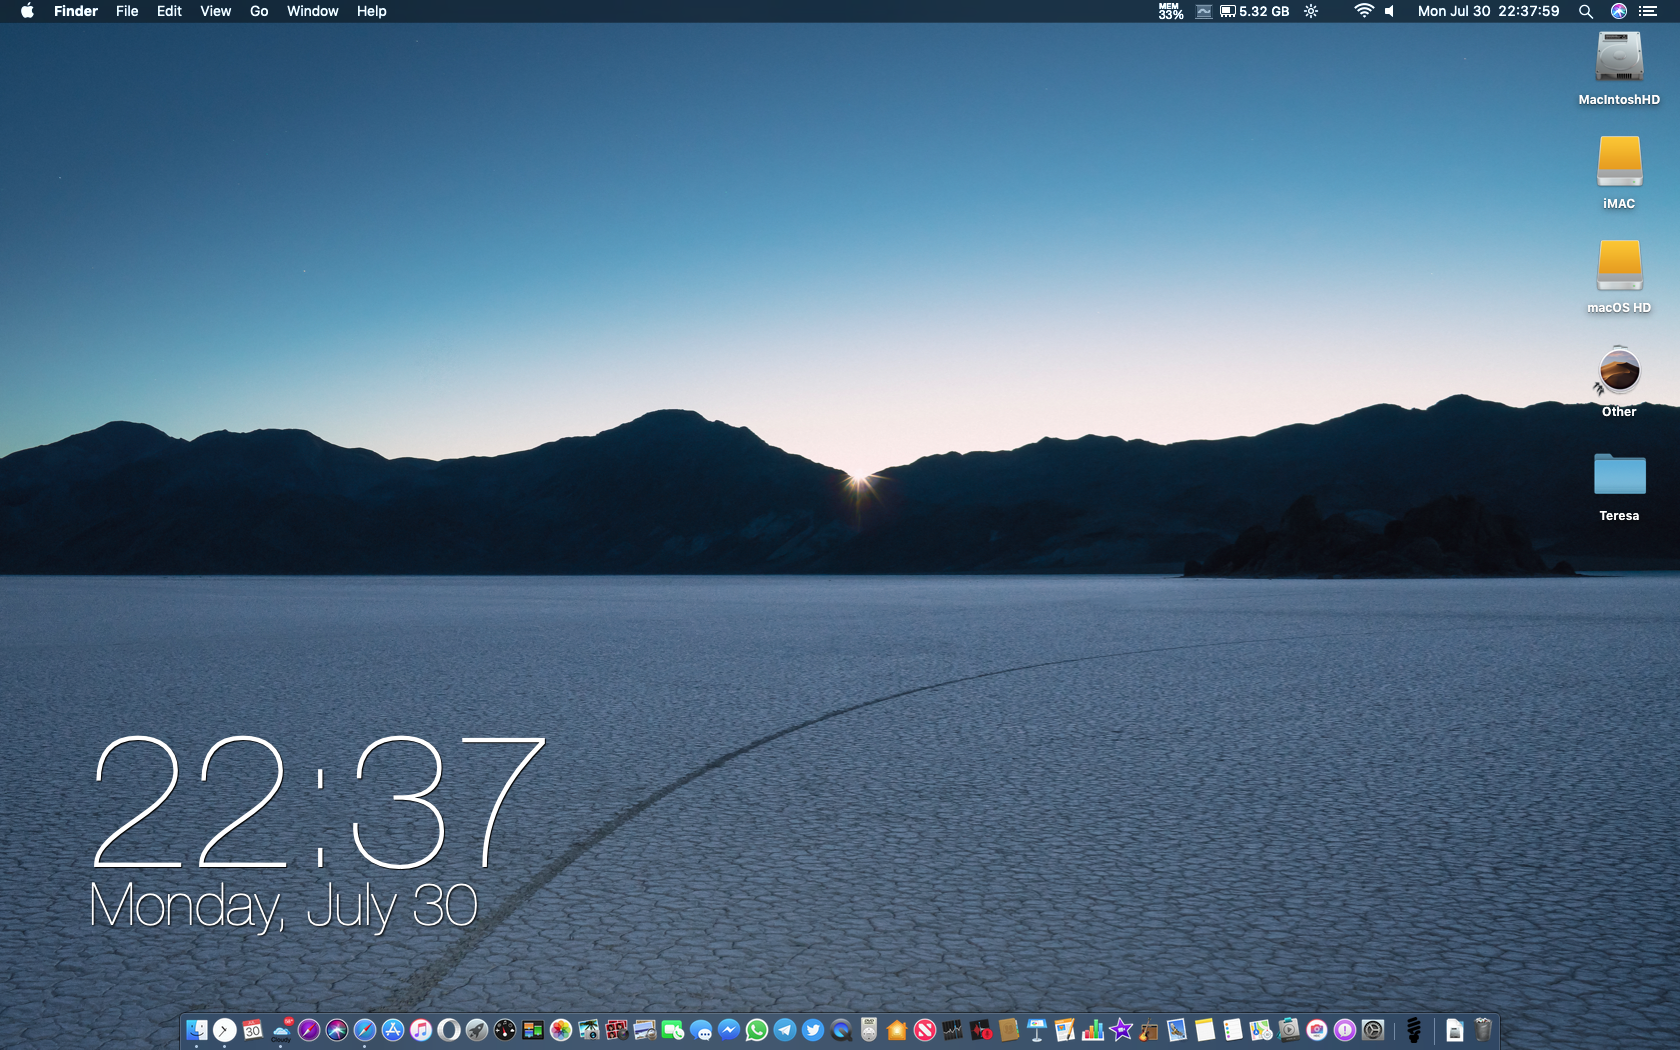The width and height of the screenshot is (1680, 1050).
Task: Launch the News app in Dock
Action: (x=925, y=1030)
